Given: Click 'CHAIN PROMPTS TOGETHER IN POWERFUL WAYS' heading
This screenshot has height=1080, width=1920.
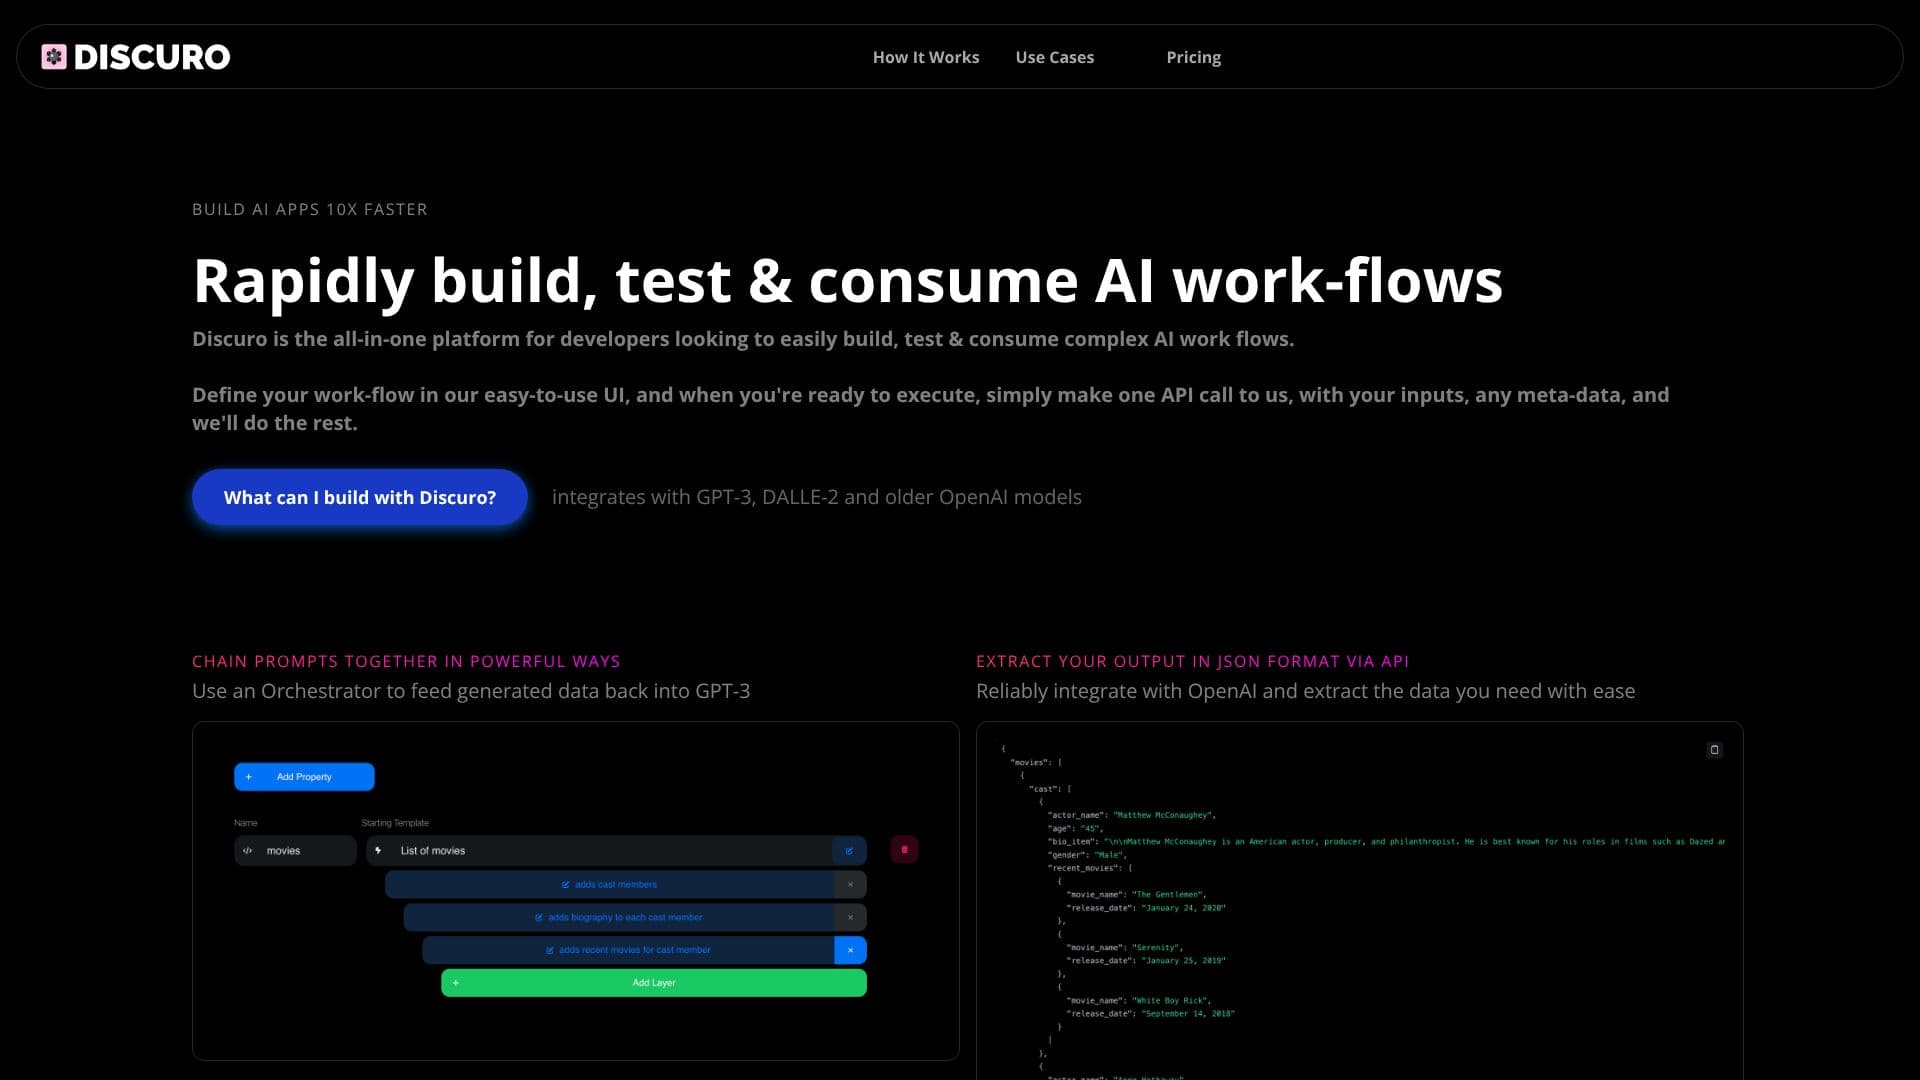Looking at the screenshot, I should coord(406,661).
